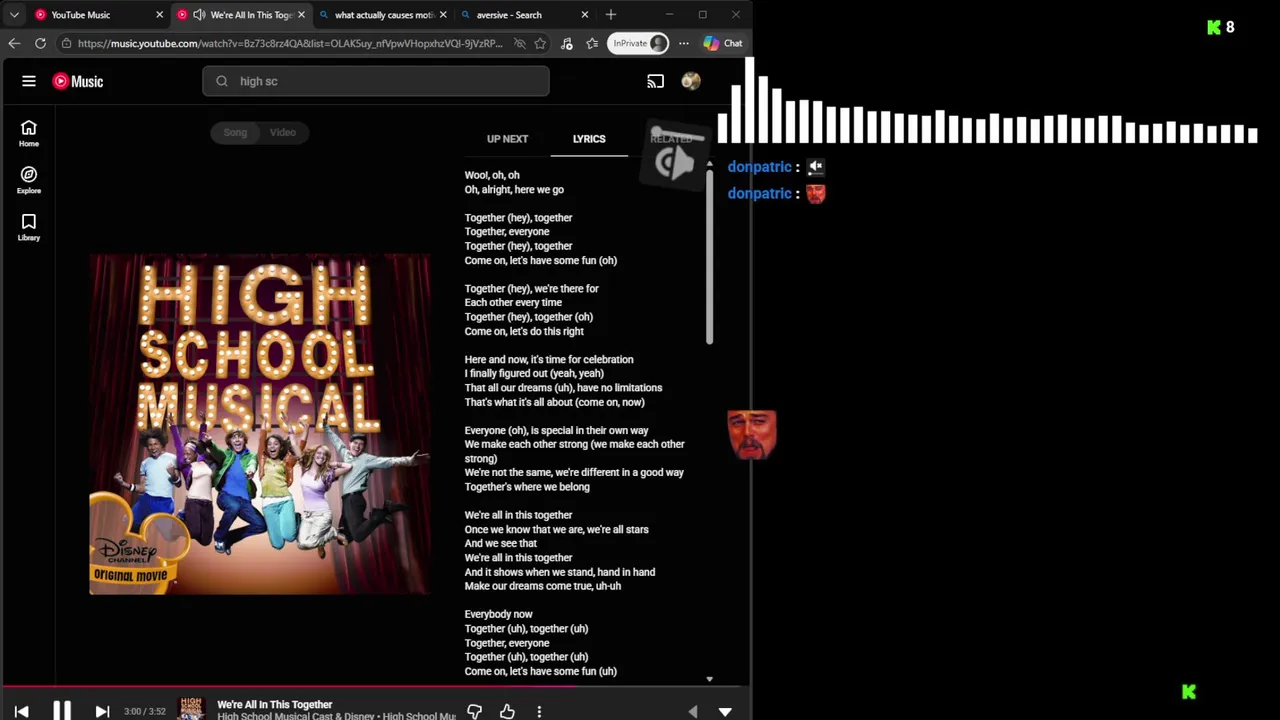1280x720 pixels.
Task: Click the YouTube Music logo
Action: coord(78,81)
